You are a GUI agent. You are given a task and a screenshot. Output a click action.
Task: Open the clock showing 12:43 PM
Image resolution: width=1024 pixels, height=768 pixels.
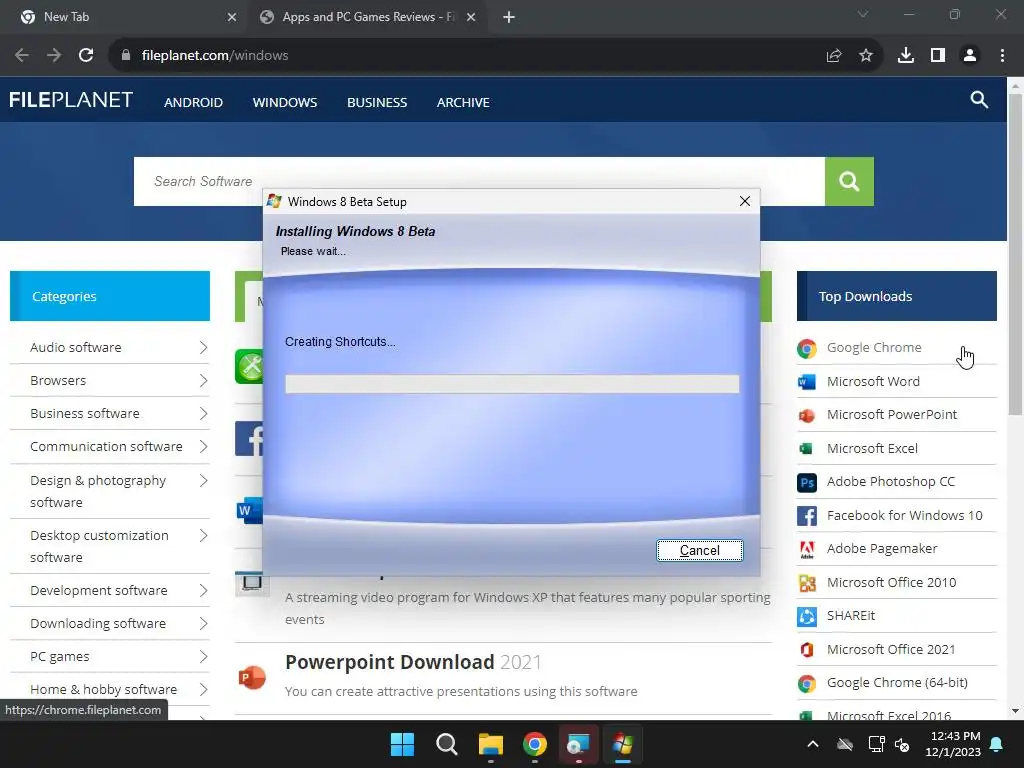(953, 744)
